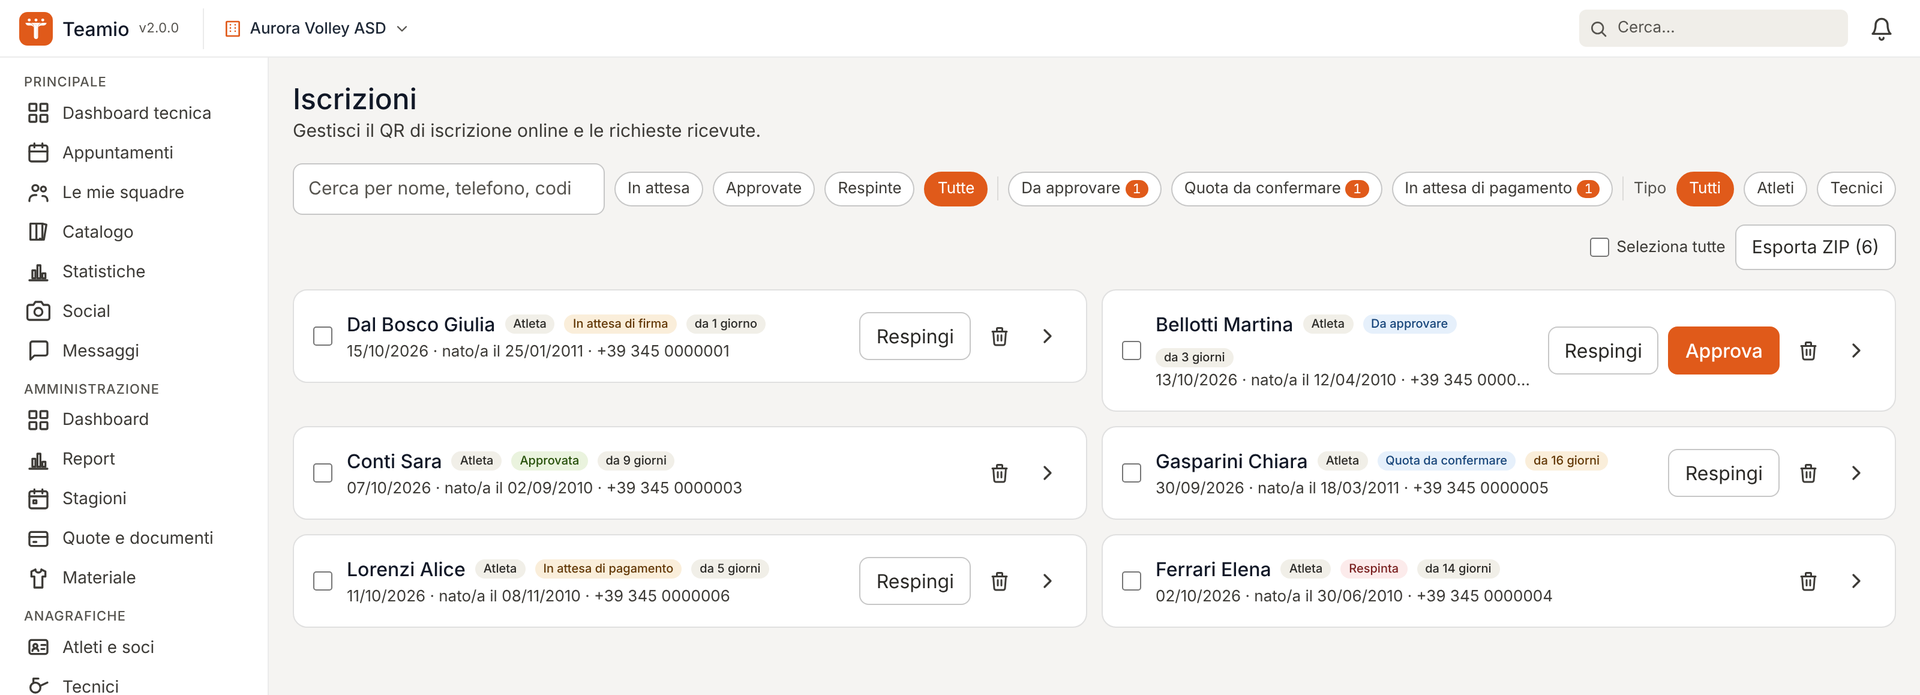Click the Amministrazione Dashboard grid icon

tap(38, 420)
